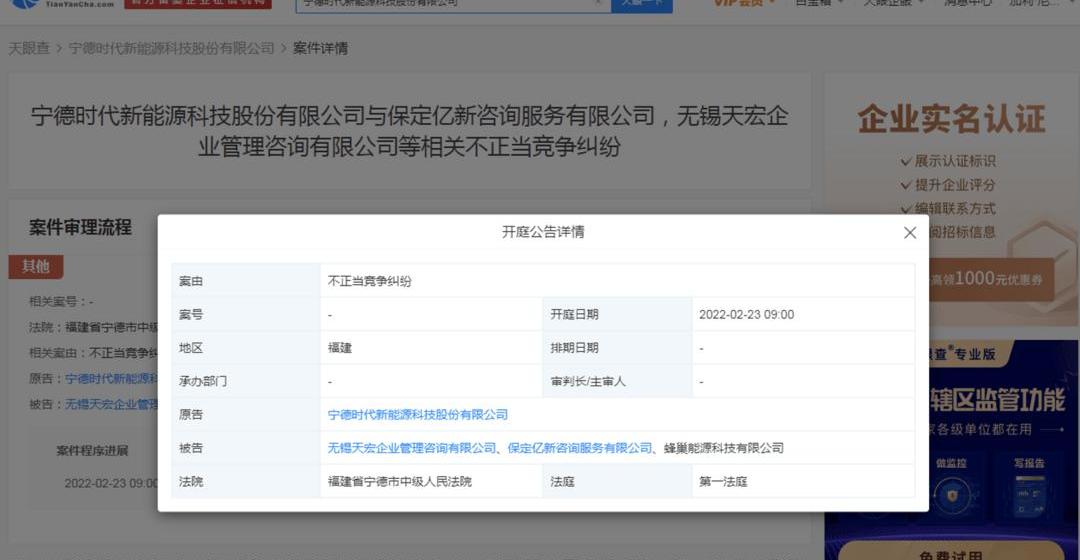Open 宁德时代新能源科技股份有限公司 breadcrumb link
Image resolution: width=1080 pixels, height=560 pixels.
pyautogui.click(x=172, y=48)
